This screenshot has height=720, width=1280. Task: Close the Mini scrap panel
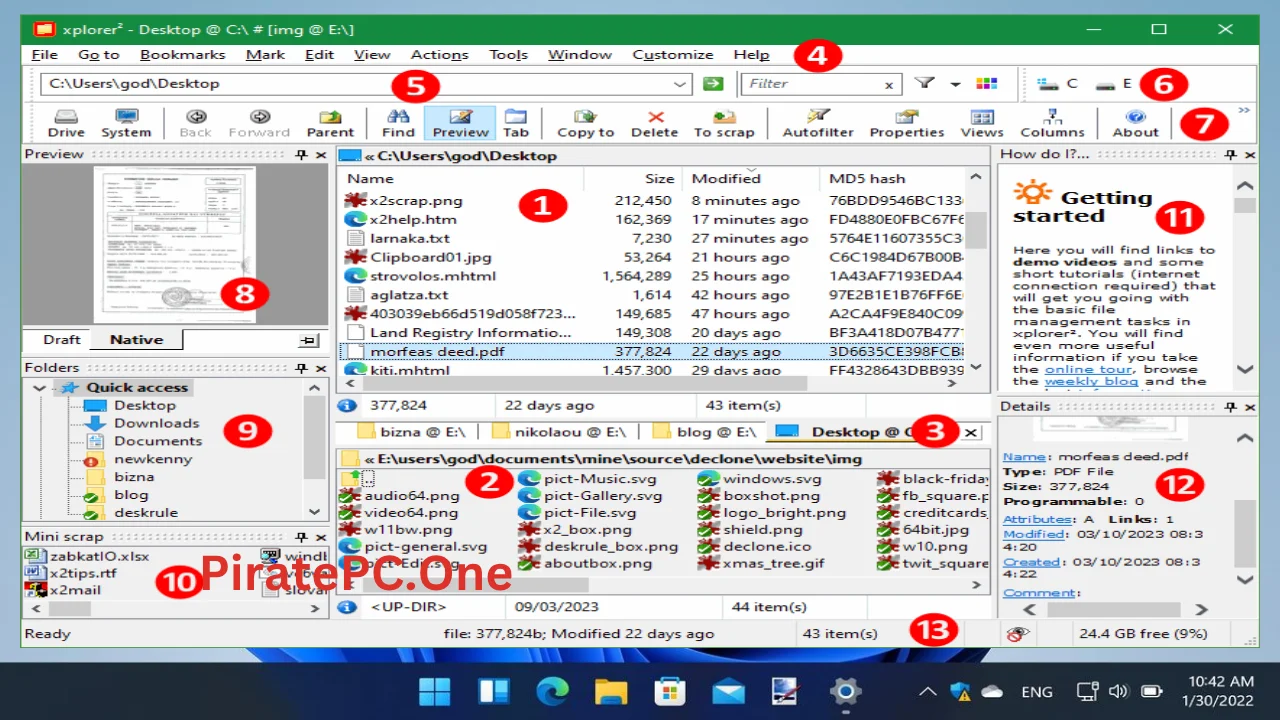pos(320,537)
